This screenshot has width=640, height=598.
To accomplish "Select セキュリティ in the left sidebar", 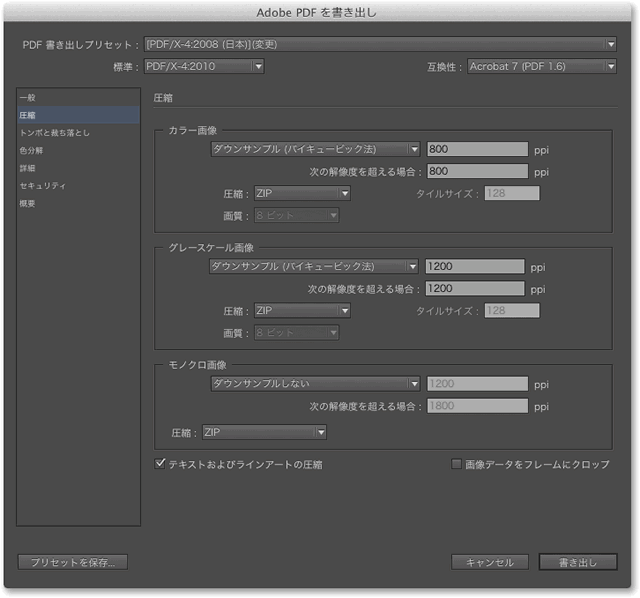I will click(43, 186).
